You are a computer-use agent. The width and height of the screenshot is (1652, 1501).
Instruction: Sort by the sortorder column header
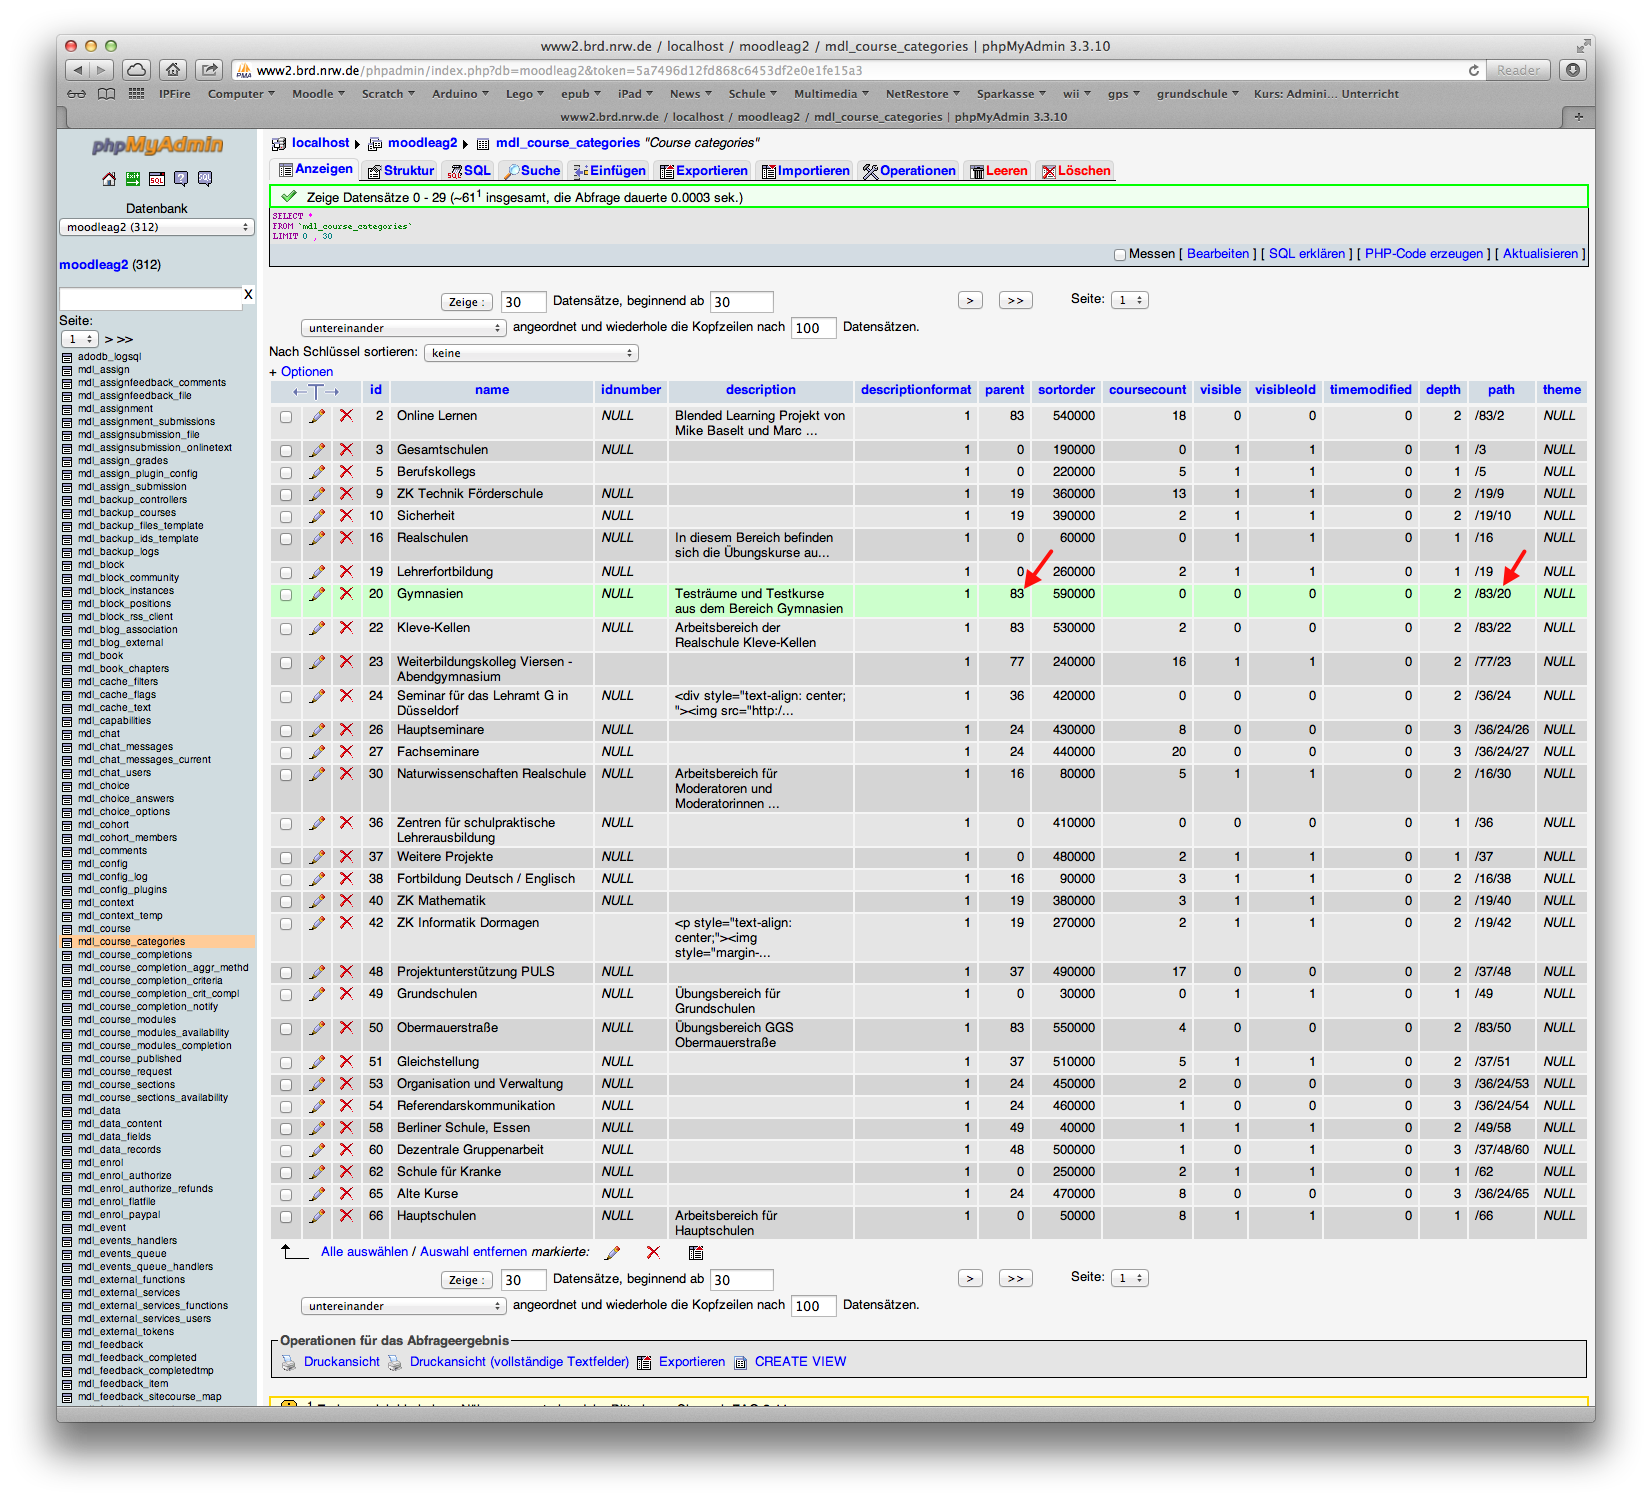(x=1066, y=390)
